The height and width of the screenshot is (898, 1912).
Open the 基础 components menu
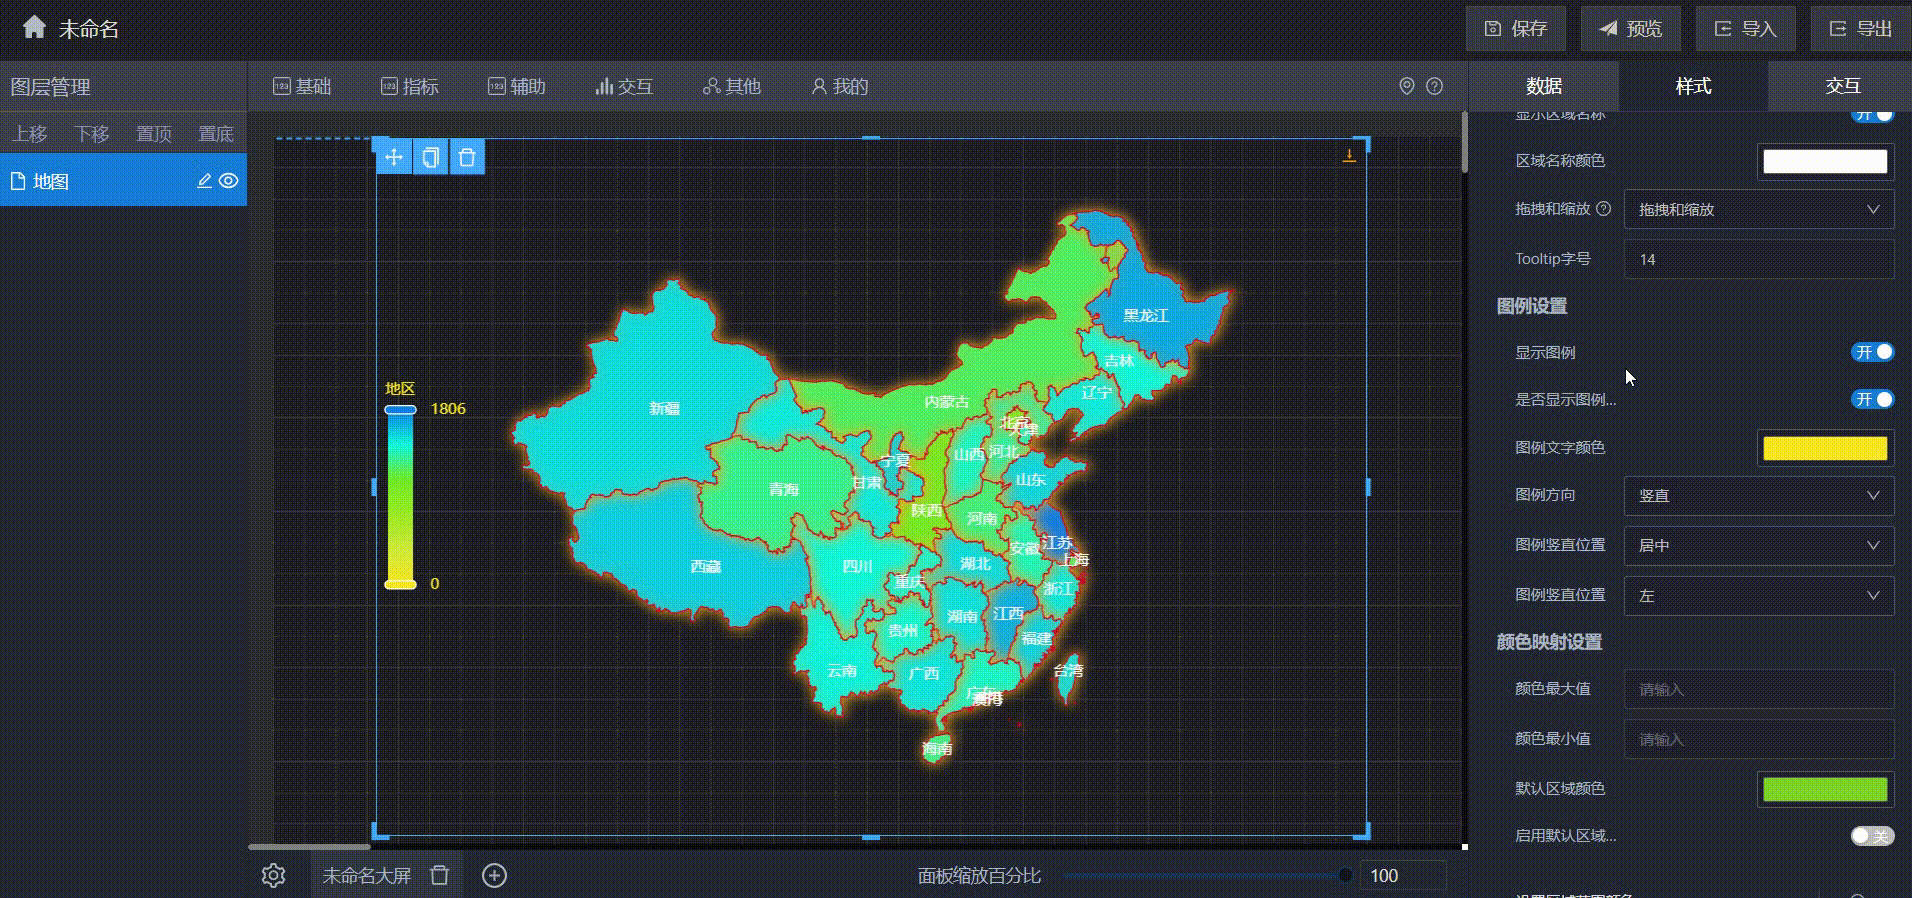pyautogui.click(x=302, y=87)
